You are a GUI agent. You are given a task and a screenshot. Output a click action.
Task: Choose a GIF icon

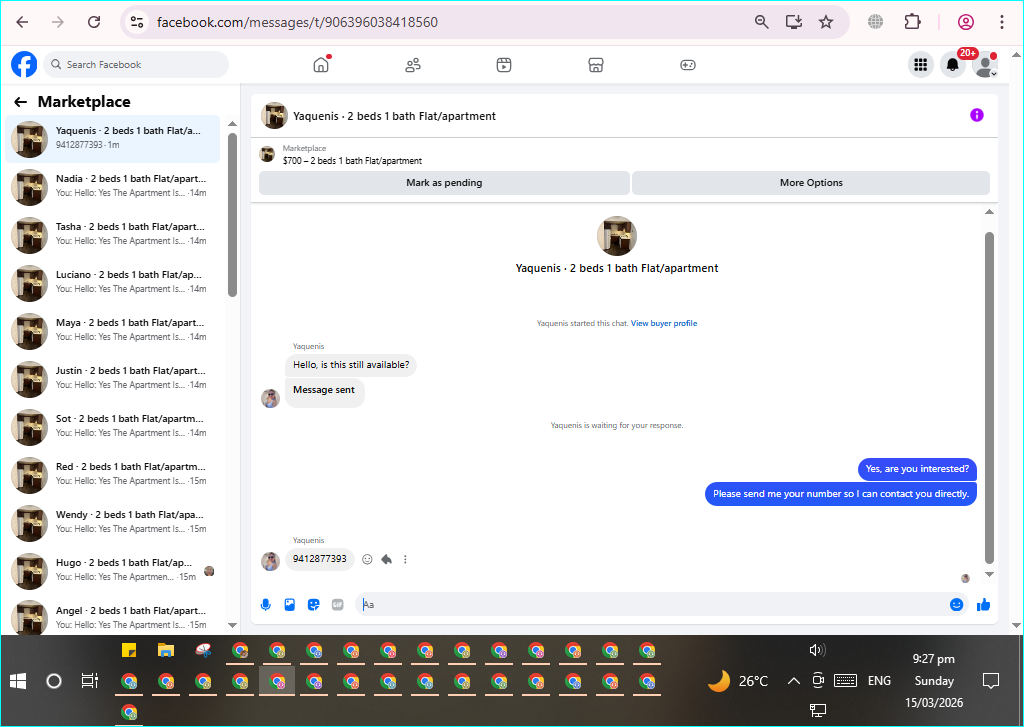338,605
